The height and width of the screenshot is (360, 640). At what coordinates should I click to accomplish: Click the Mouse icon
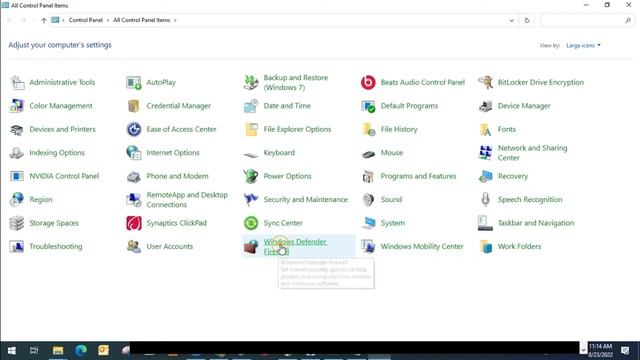pos(368,154)
